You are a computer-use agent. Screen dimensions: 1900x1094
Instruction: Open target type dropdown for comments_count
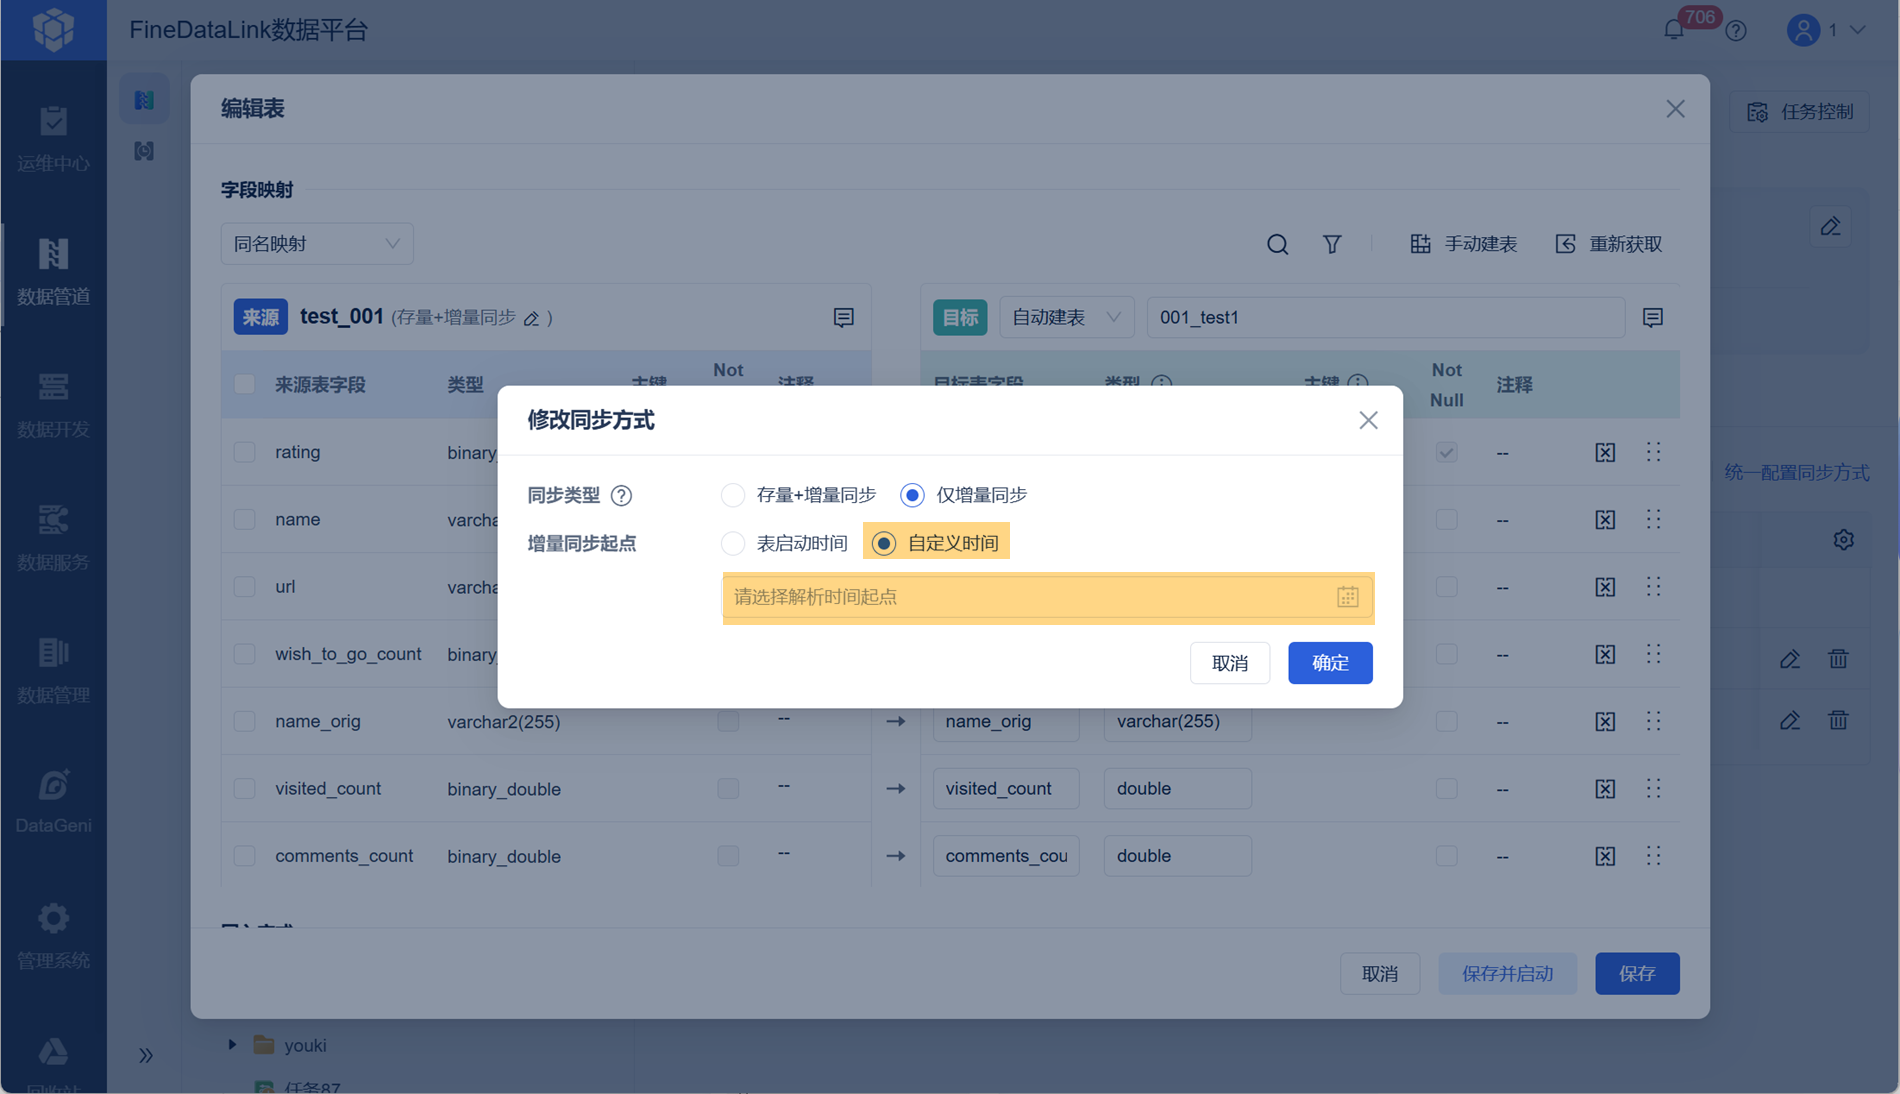tap(1178, 856)
